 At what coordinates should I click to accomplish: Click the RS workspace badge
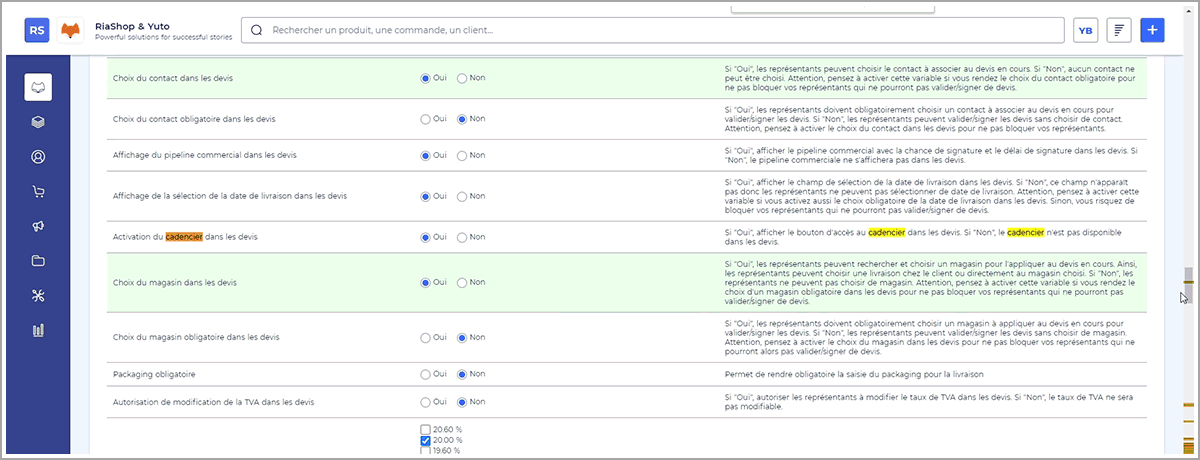click(x=37, y=30)
